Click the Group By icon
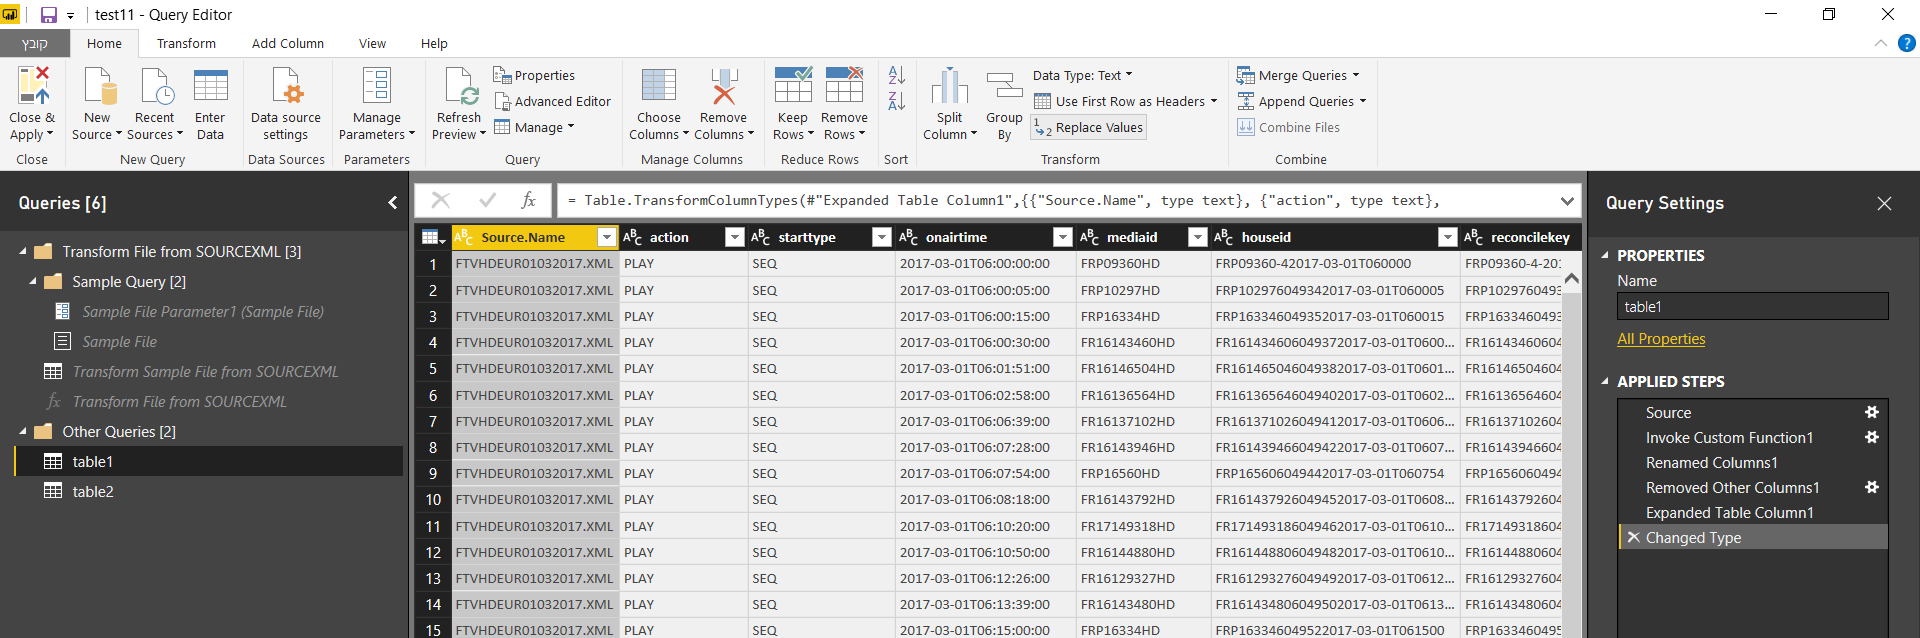Screen dimensions: 1920x638 pos(1004,86)
